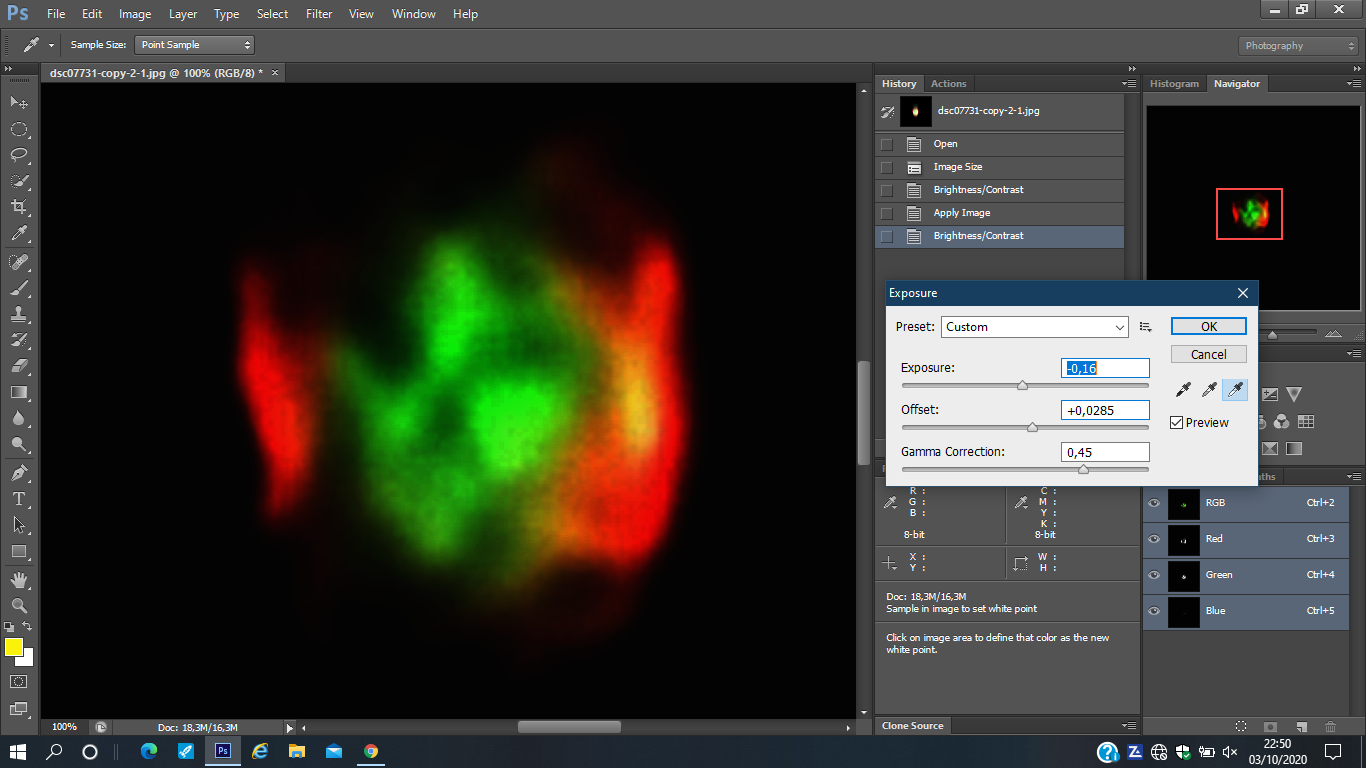Select the Hand tool

coord(19,580)
